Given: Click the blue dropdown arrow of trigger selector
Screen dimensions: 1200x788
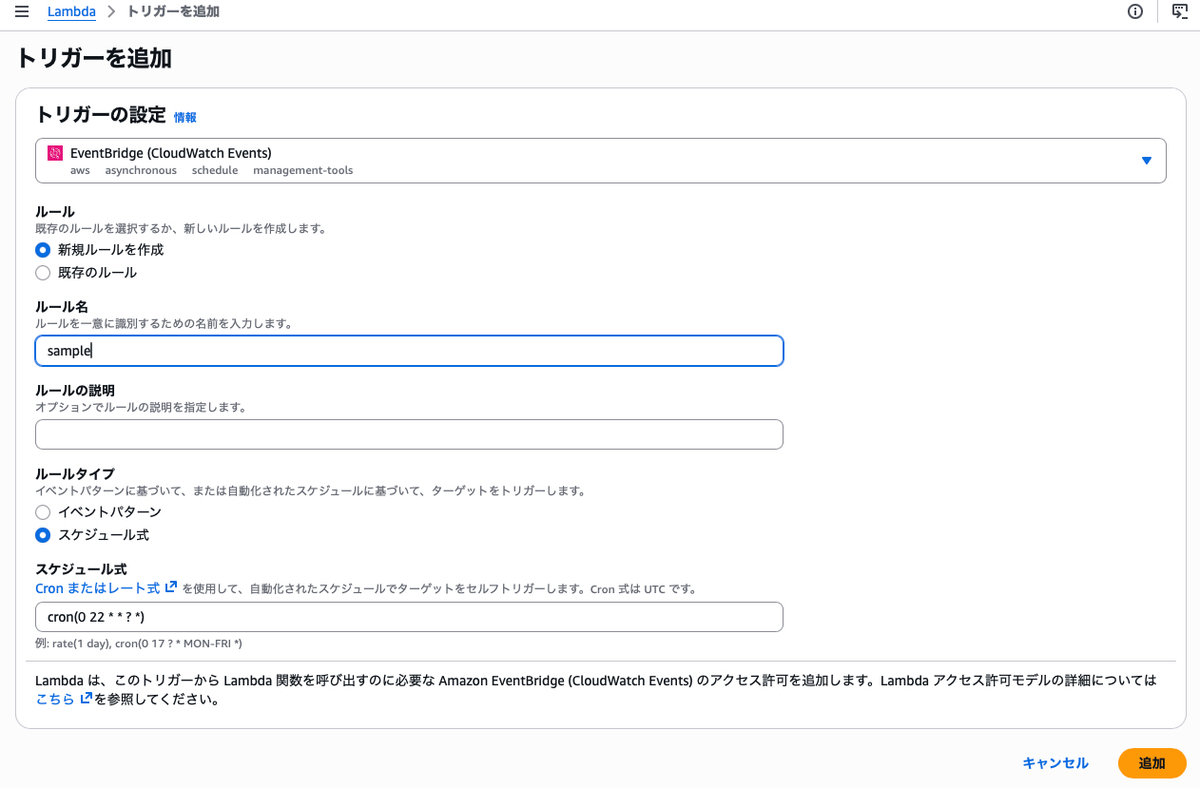Looking at the screenshot, I should [1146, 160].
